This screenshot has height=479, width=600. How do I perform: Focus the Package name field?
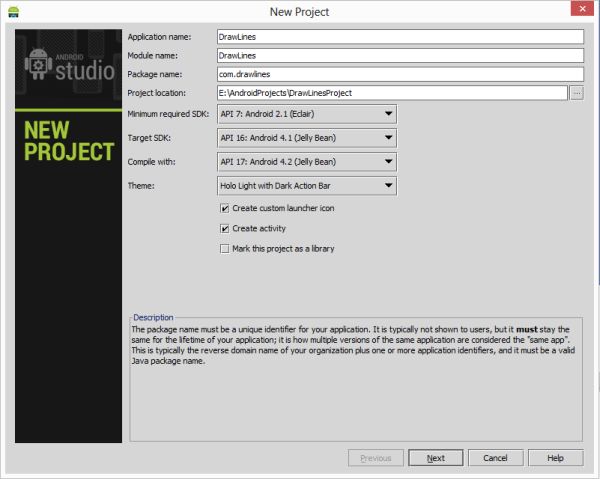point(400,74)
